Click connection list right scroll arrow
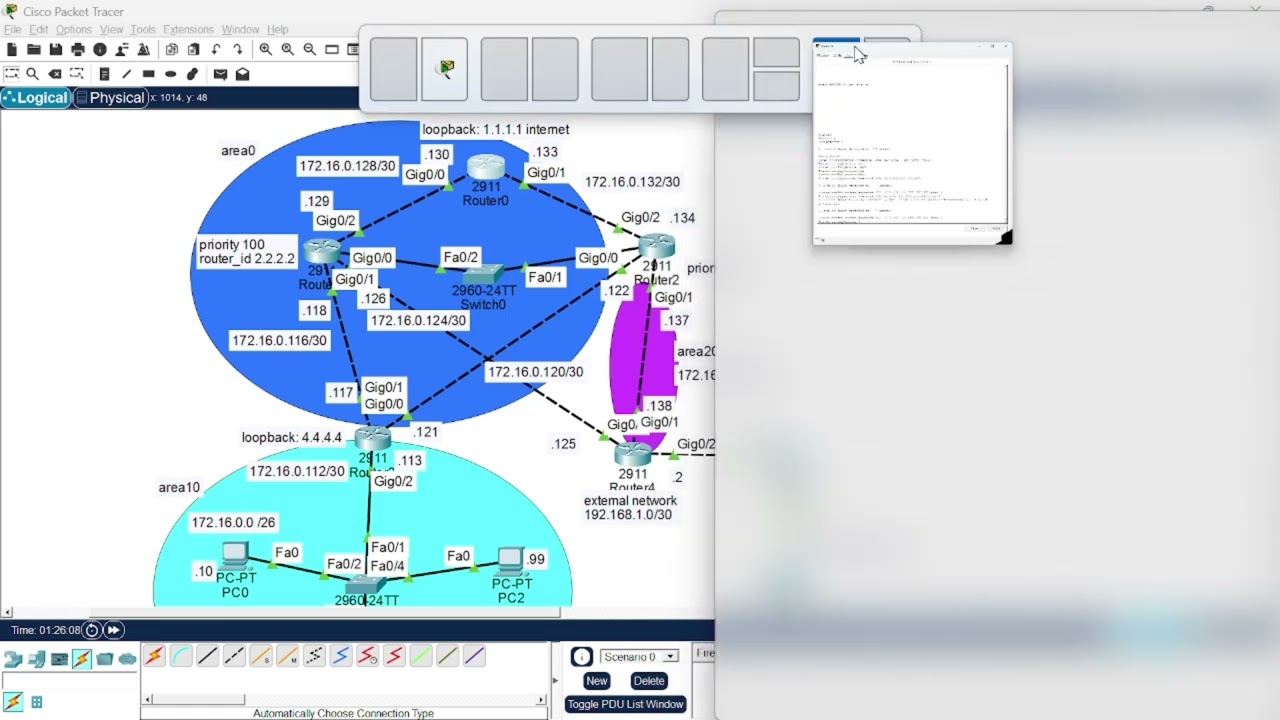Screen dimensions: 1280x720 pos(542,700)
